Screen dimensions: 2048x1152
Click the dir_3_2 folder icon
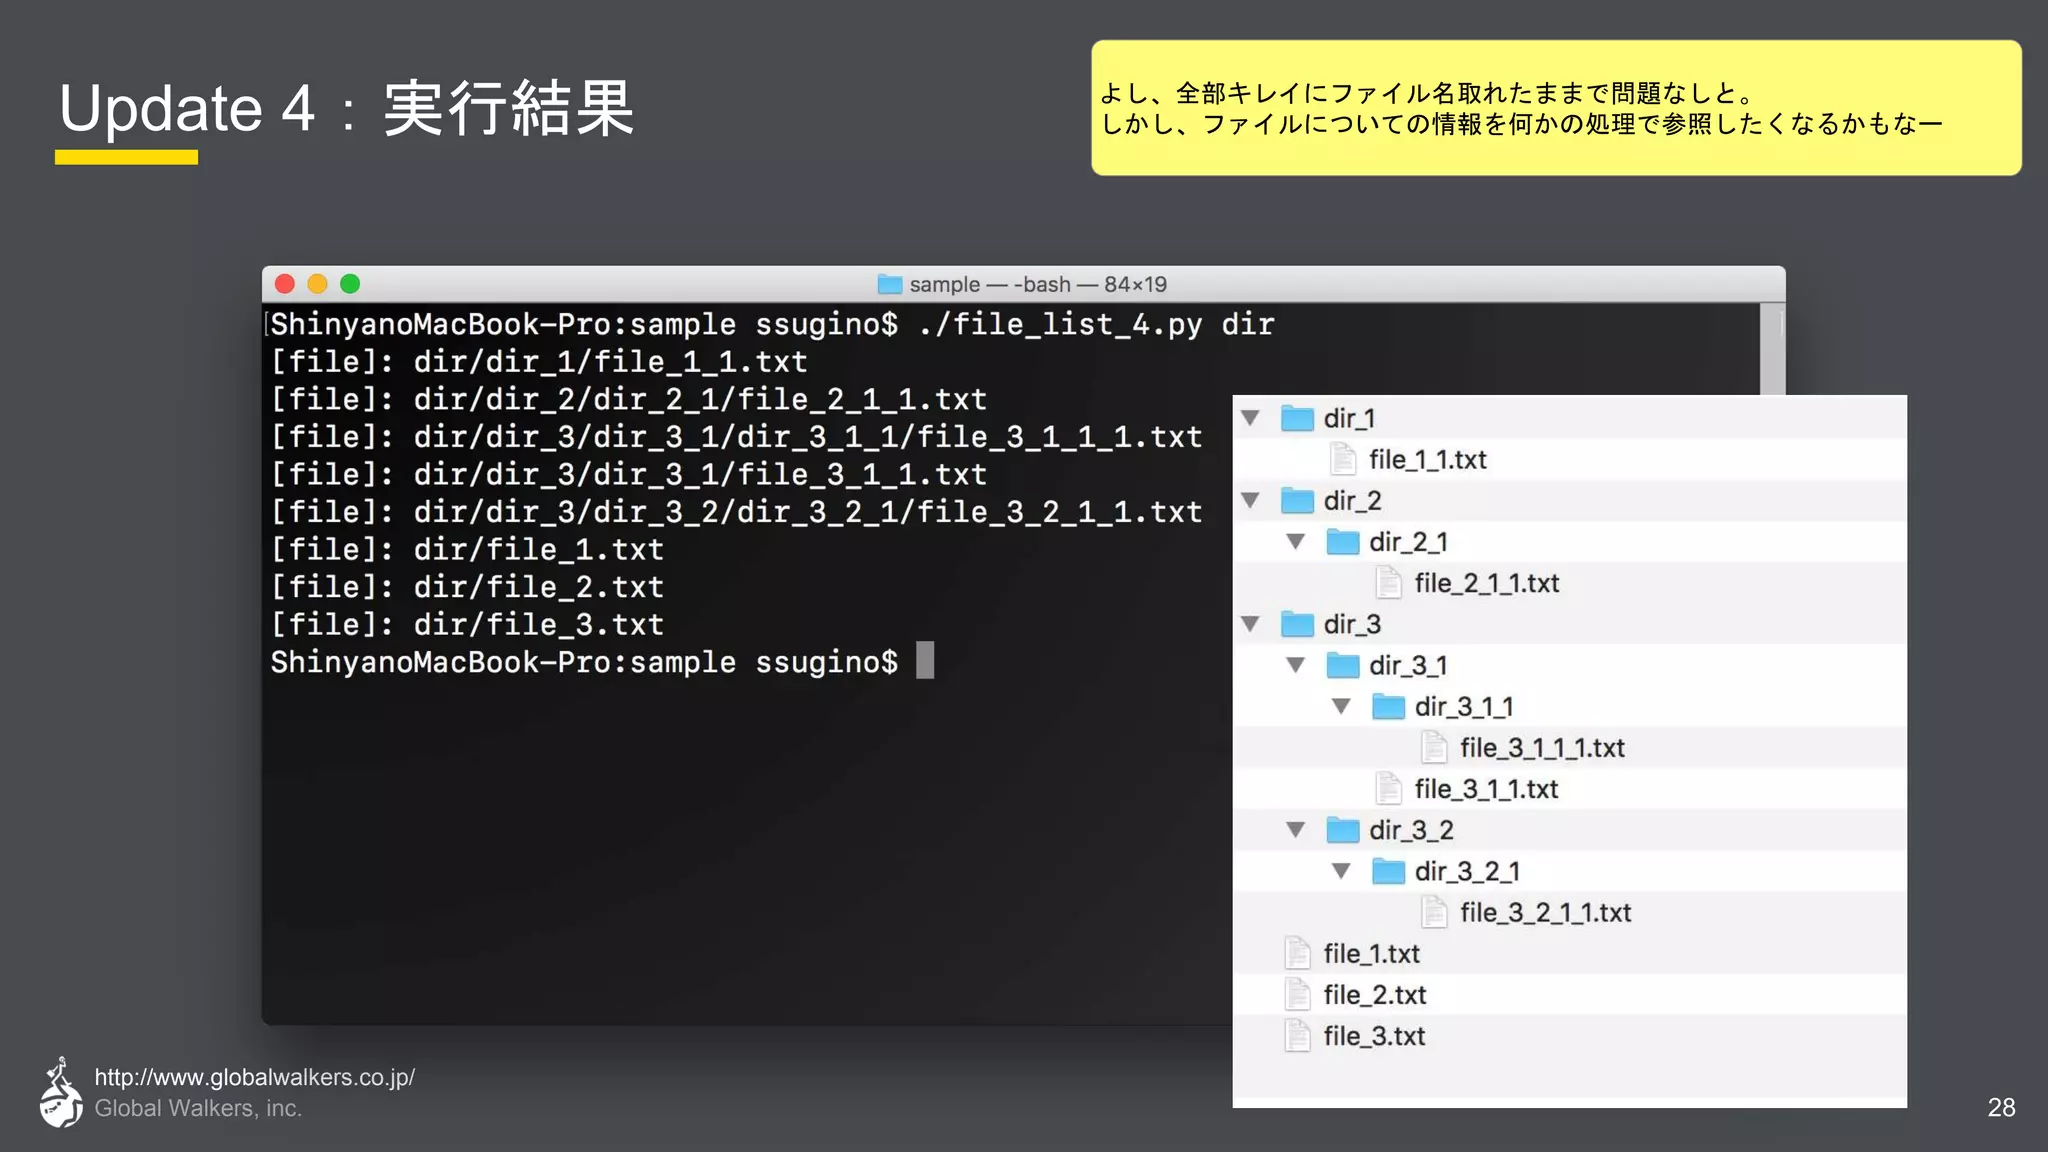click(x=1343, y=830)
